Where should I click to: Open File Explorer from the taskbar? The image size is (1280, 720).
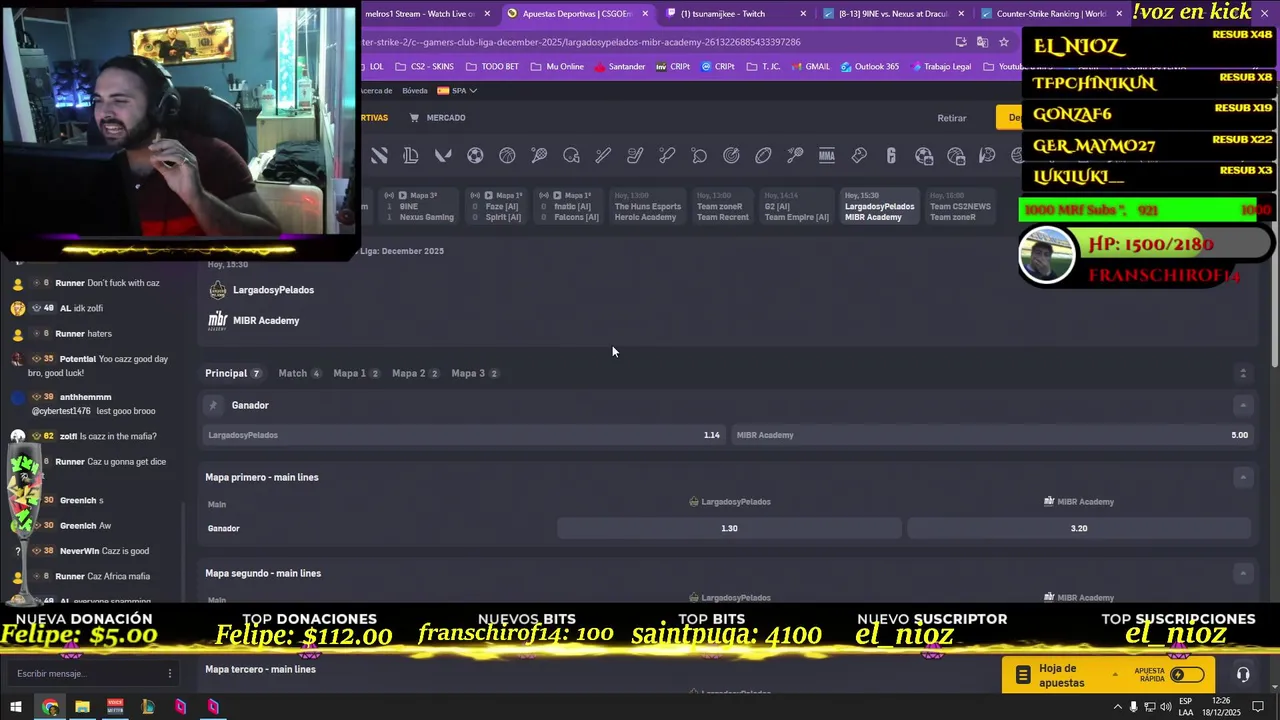click(x=82, y=707)
